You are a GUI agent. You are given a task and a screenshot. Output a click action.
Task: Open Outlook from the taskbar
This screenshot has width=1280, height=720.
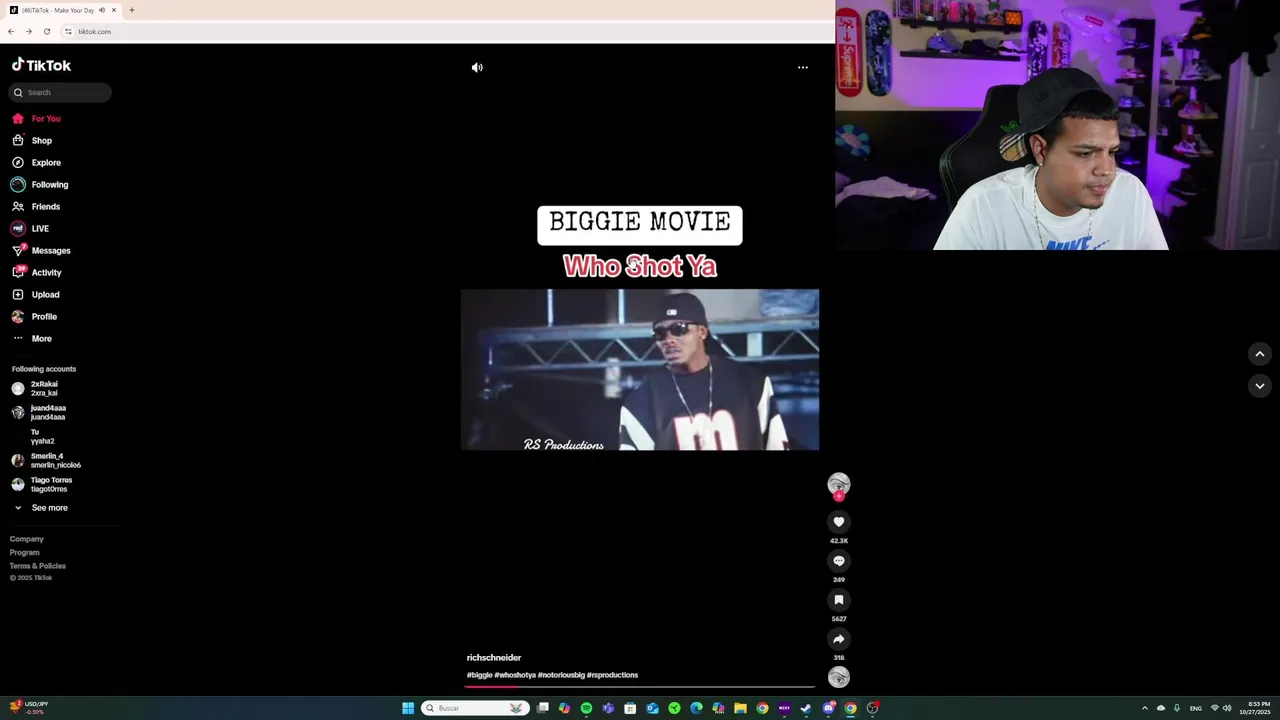coord(652,708)
